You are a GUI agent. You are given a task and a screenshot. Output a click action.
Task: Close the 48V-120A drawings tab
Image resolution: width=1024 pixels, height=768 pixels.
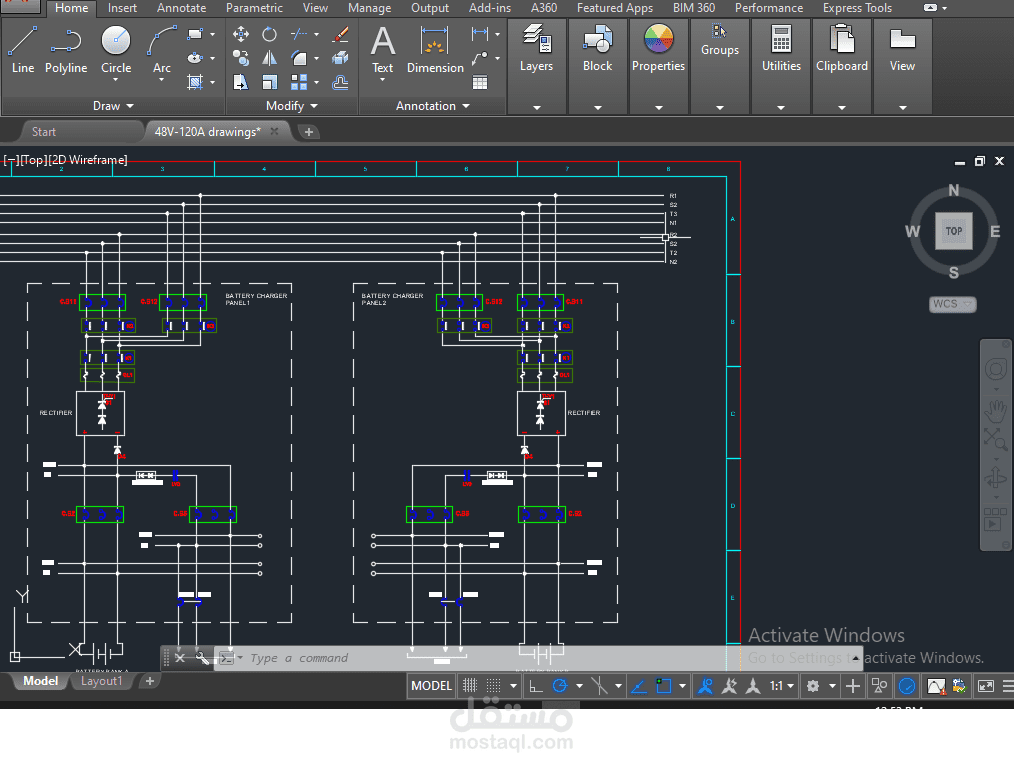pos(274,131)
